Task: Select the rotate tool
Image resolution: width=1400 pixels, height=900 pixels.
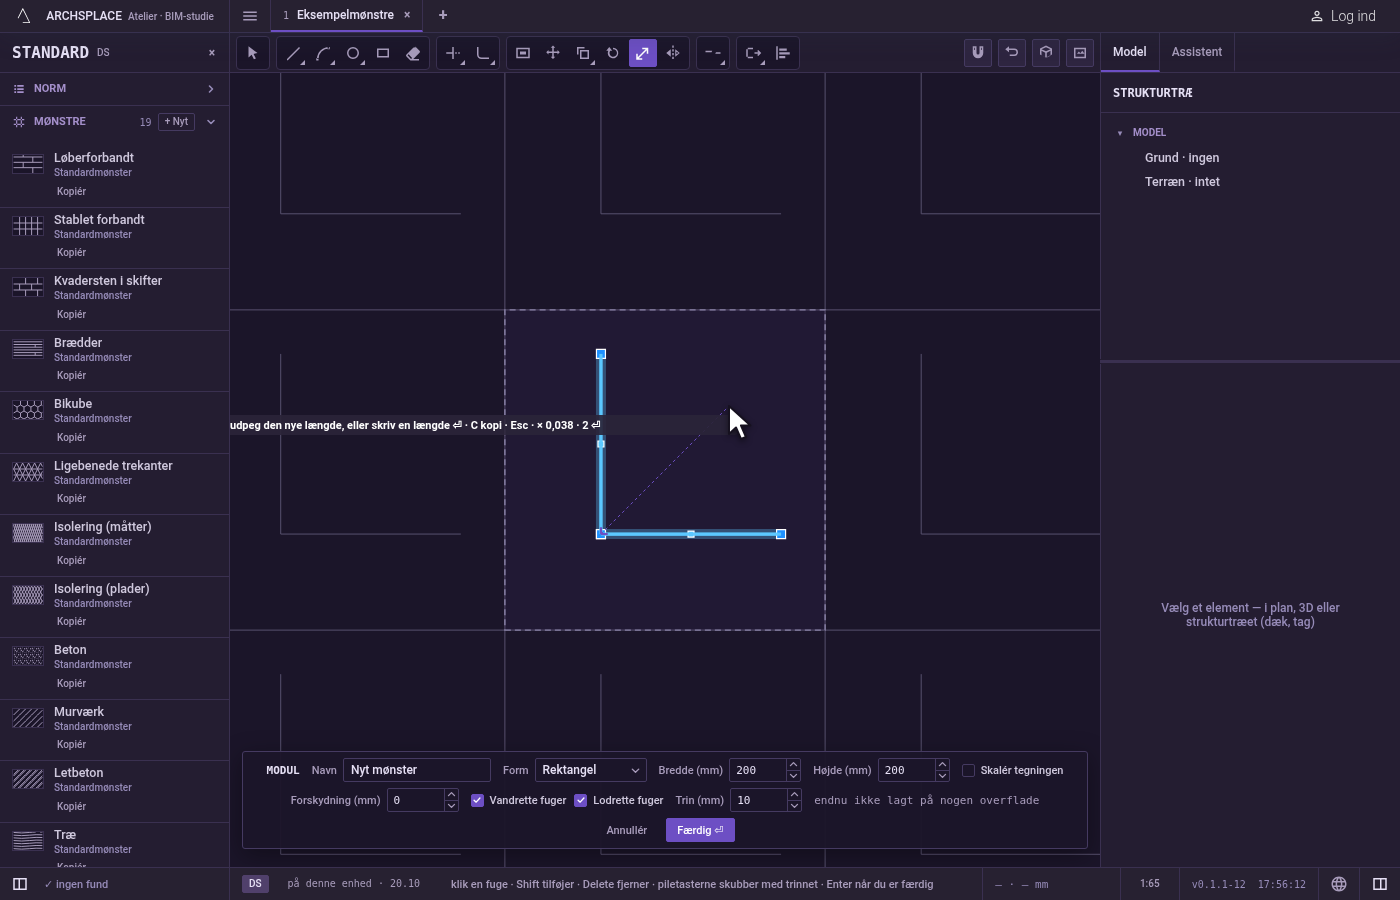Action: [613, 53]
